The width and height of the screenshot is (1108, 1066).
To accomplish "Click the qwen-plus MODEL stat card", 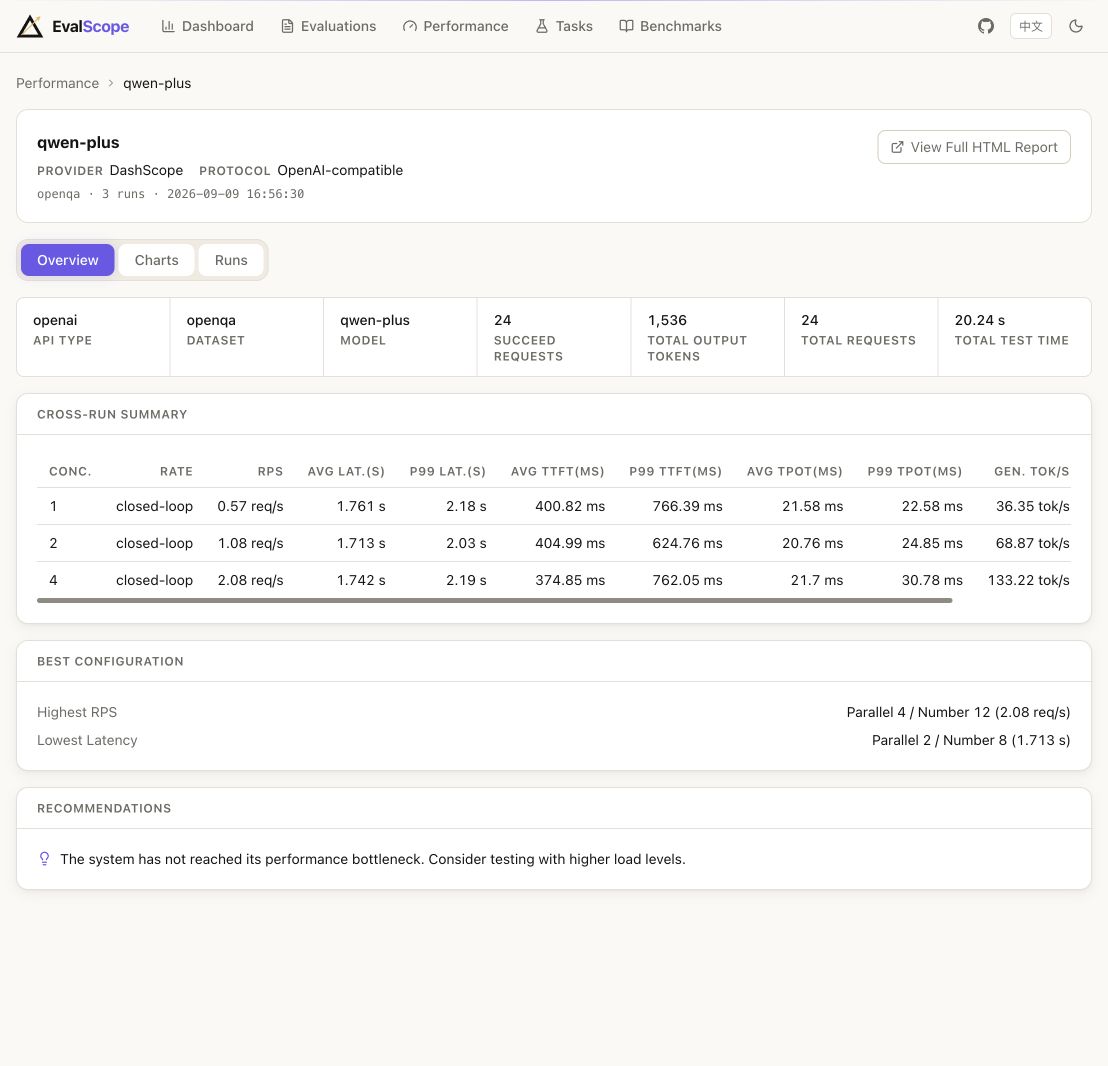I will [400, 337].
